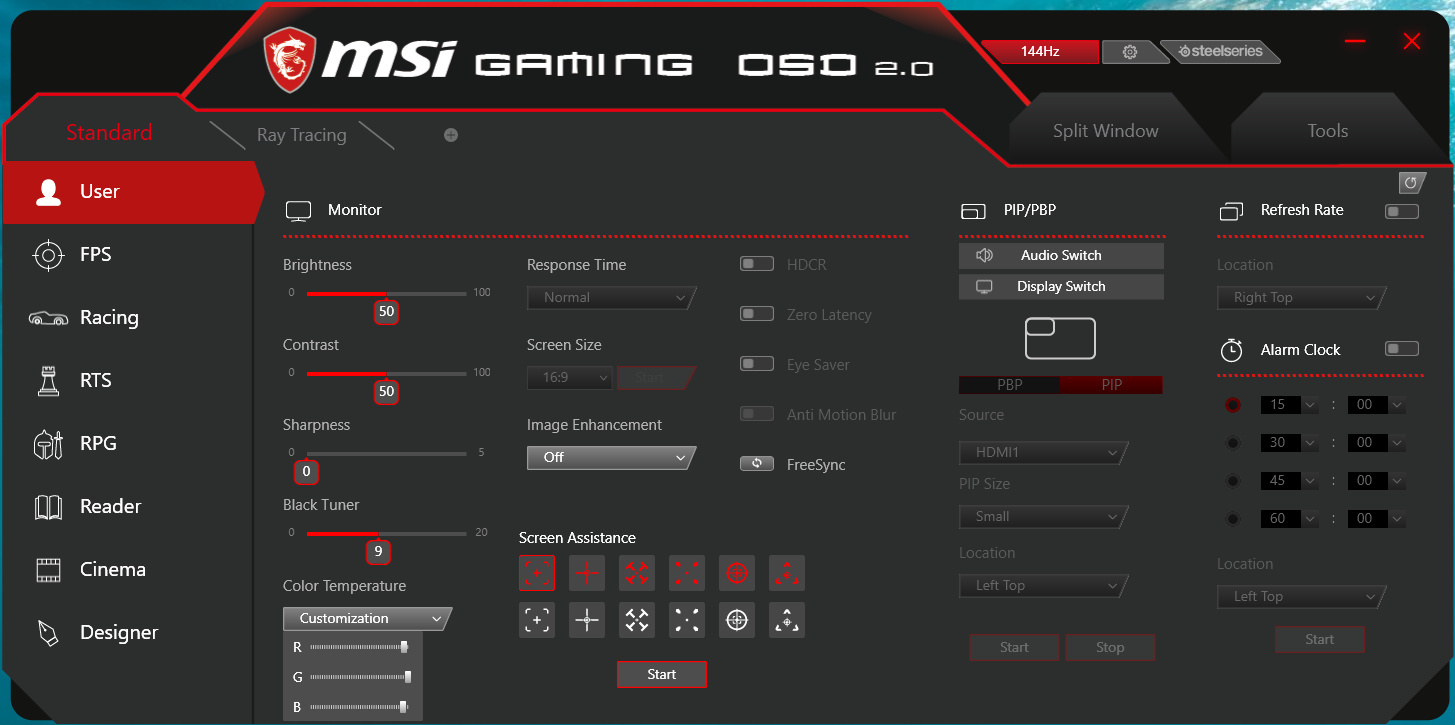
Task: Toggle the Anti Motion Blur switch
Action: pyautogui.click(x=757, y=414)
